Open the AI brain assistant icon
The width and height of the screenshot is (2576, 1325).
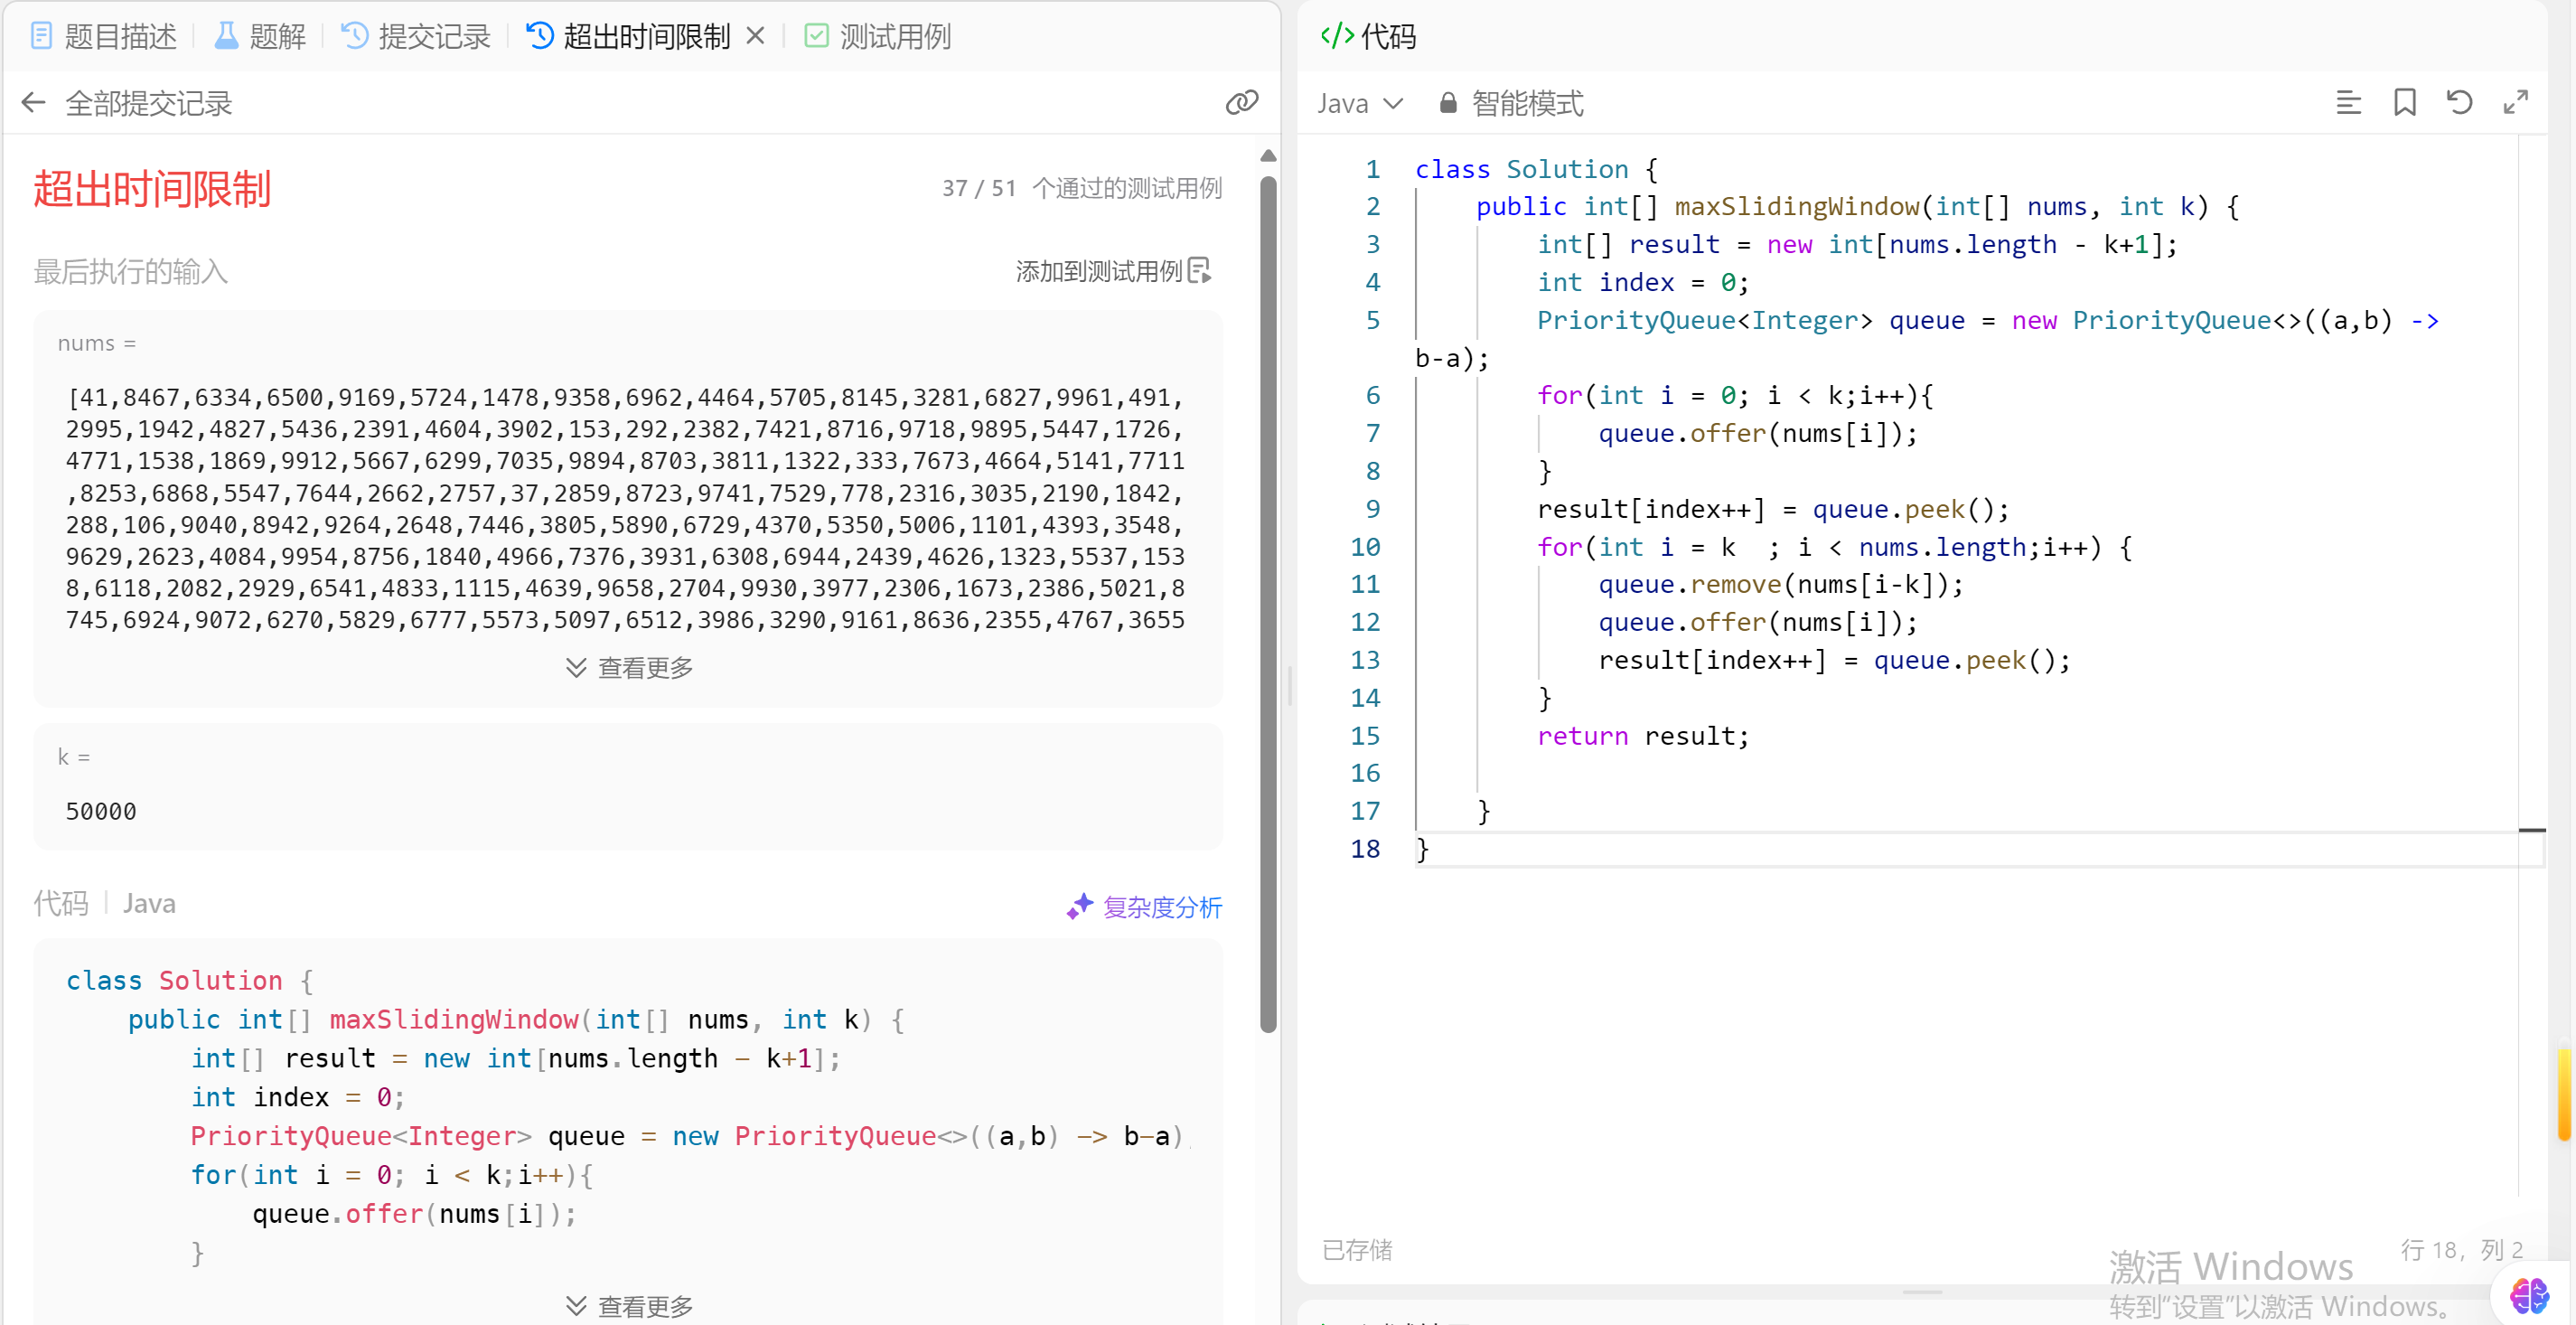pyautogui.click(x=2528, y=1296)
